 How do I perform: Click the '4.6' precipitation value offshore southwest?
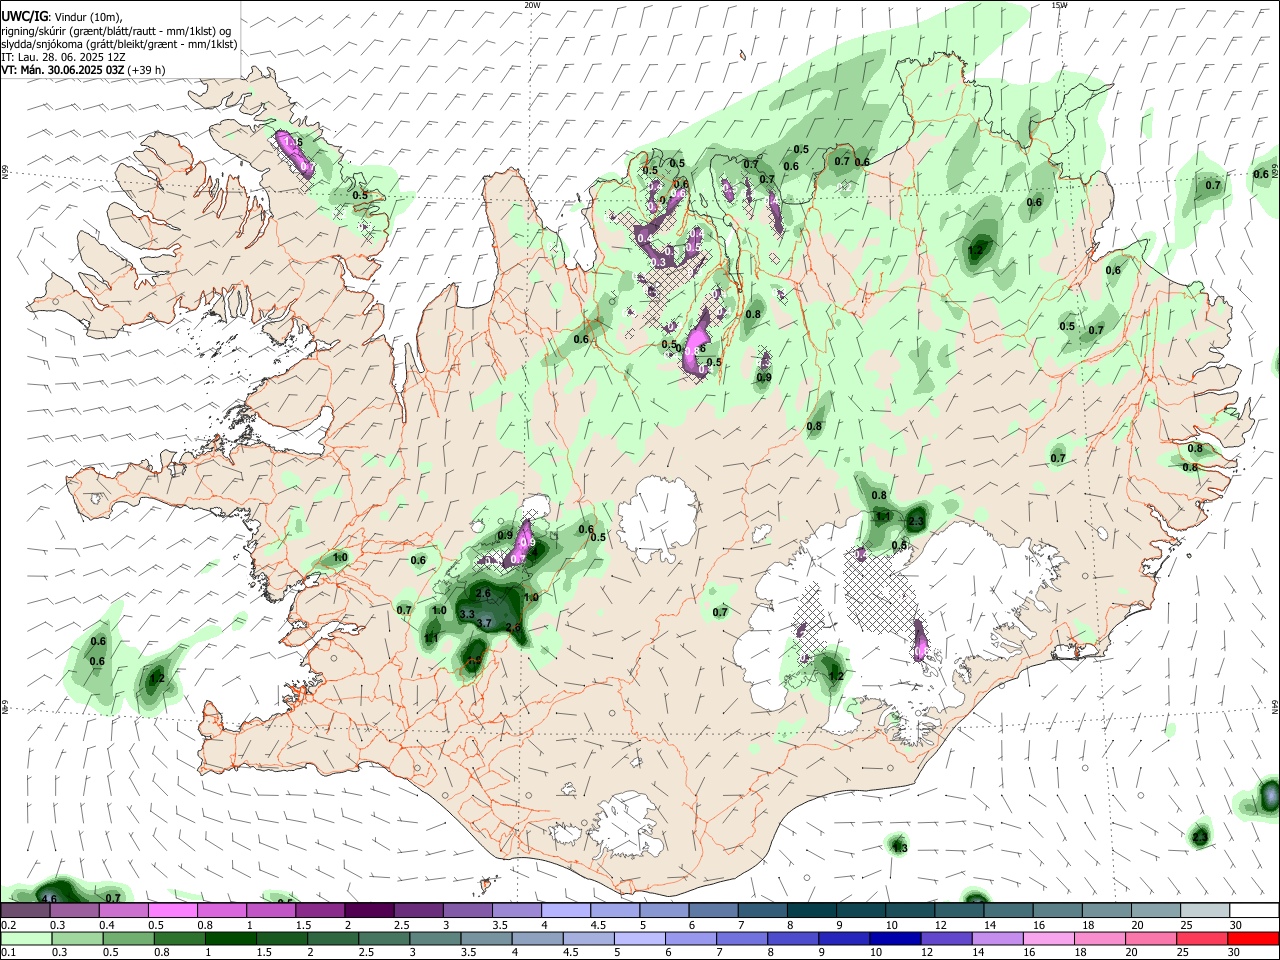(49, 899)
